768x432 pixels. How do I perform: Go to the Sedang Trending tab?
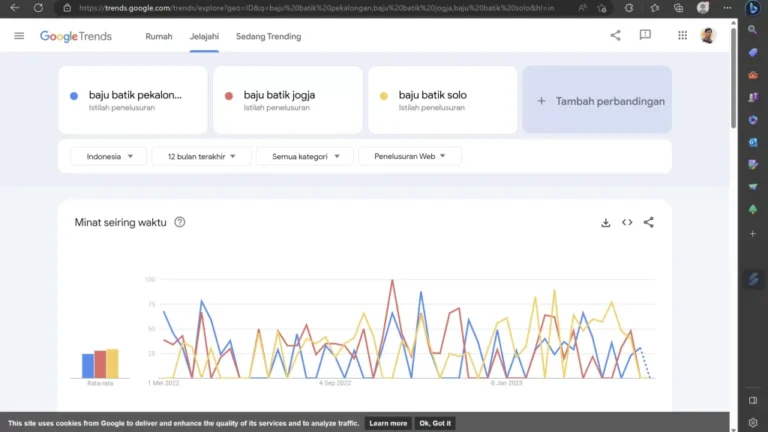268,37
